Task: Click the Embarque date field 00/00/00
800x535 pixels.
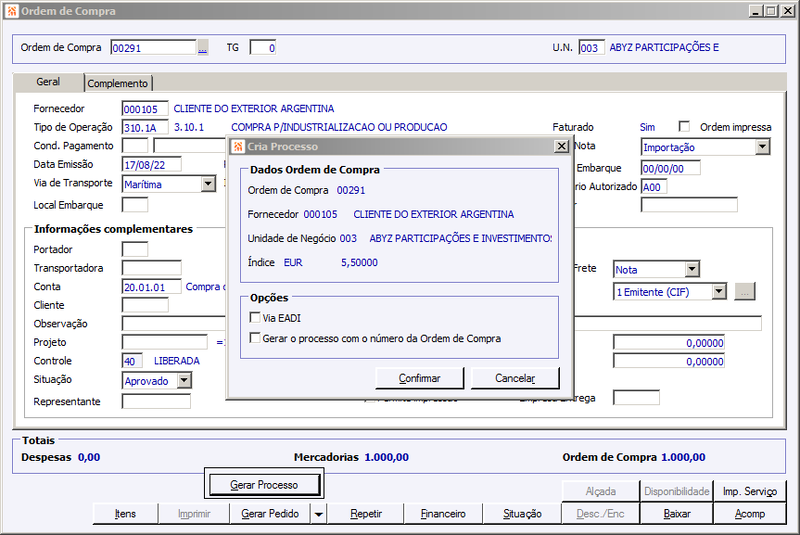Action: pos(670,168)
